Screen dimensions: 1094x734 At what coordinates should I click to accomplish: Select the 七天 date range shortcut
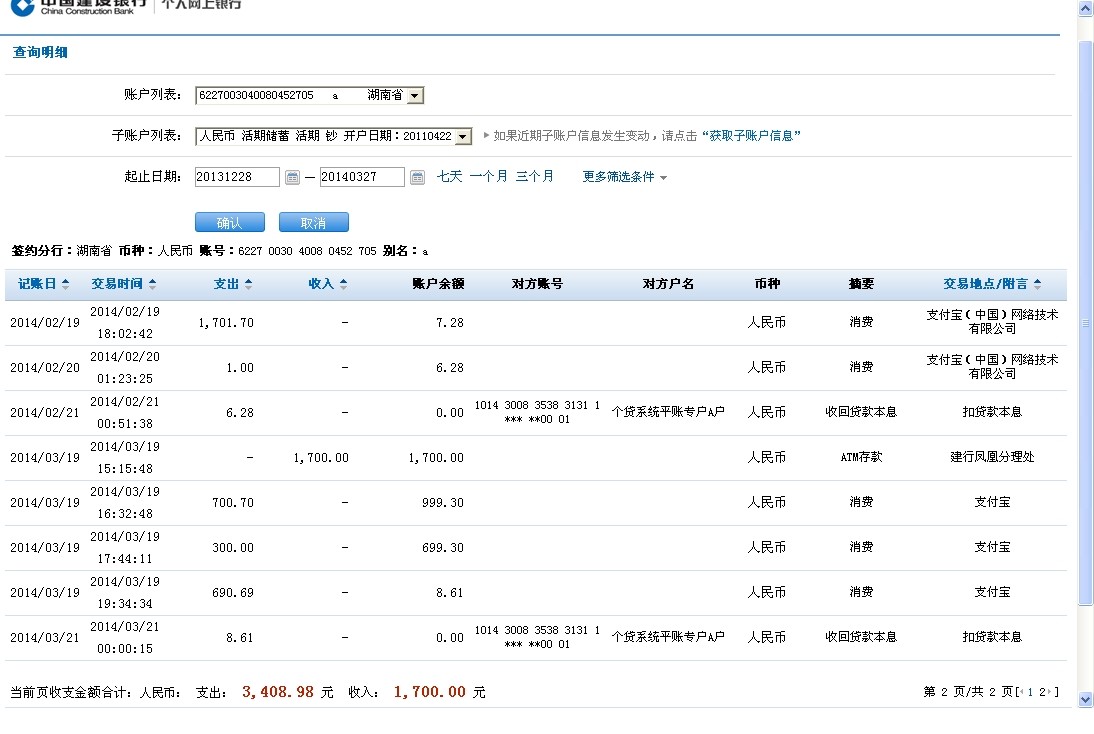(449, 176)
